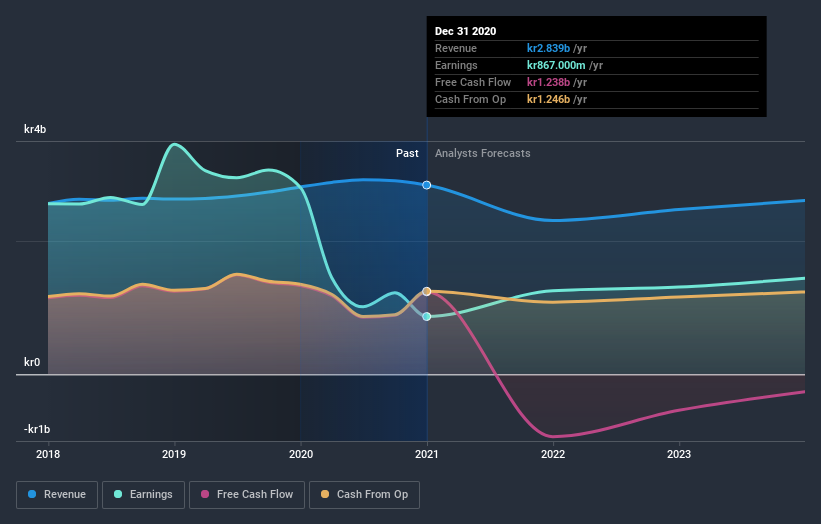Click the -kr1b y-axis label
Screen dimensions: 821x524
click(37, 429)
